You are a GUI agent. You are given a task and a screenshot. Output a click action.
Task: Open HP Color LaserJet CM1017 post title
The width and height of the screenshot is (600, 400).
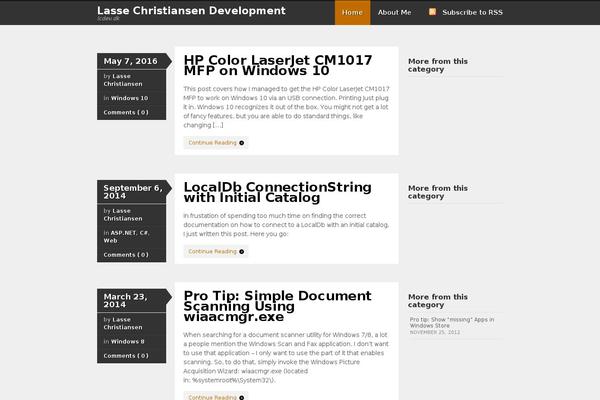[278, 65]
